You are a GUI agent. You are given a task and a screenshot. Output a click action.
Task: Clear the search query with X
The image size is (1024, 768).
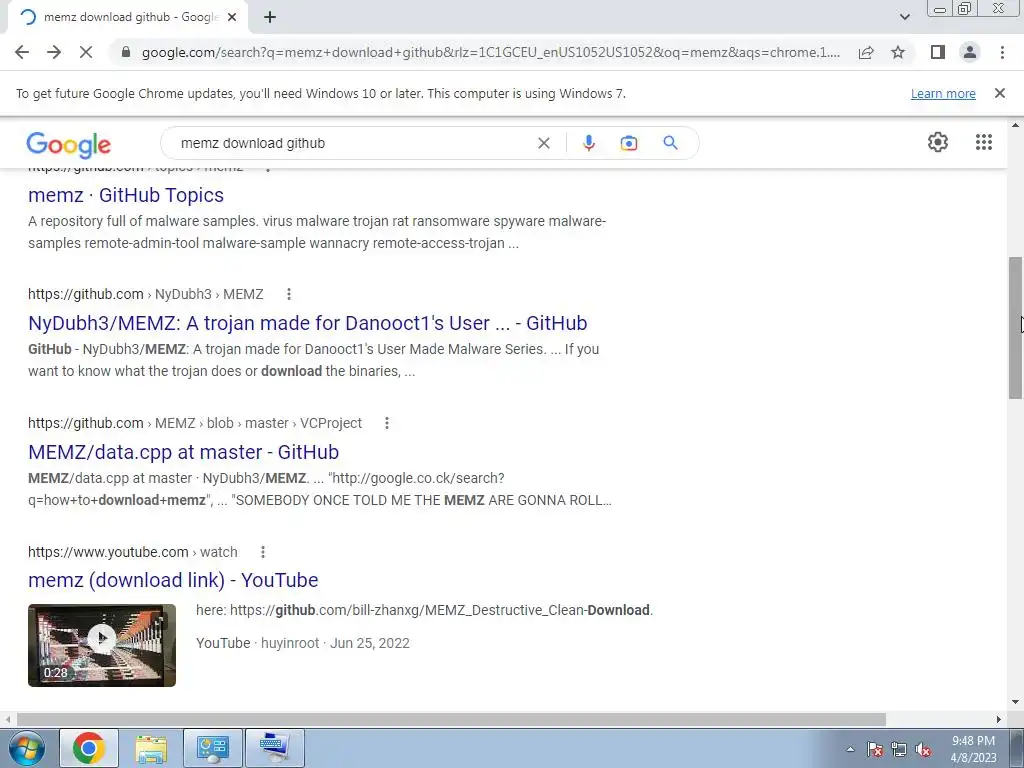543,143
